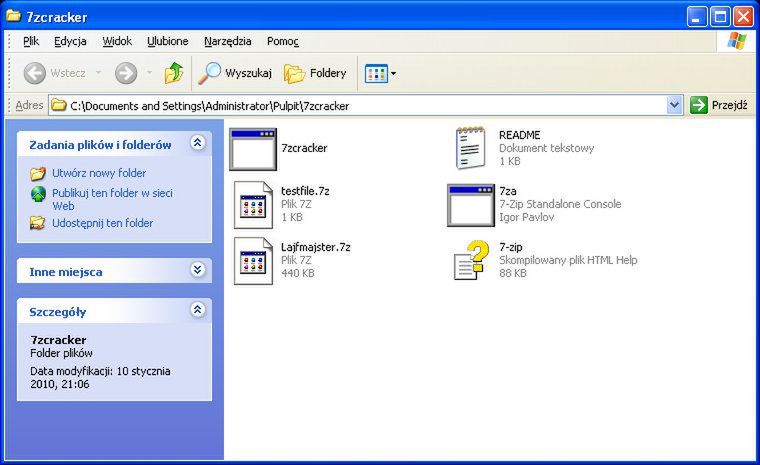760x465 pixels.
Task: Click the folder icon in address bar
Action: 59,105
